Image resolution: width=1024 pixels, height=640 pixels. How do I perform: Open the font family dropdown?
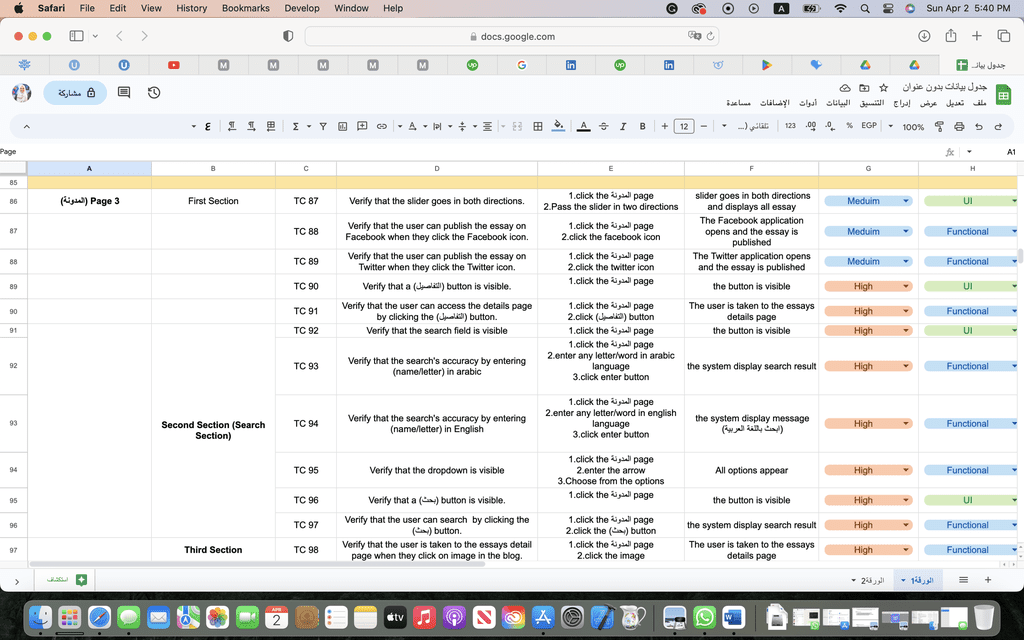(x=748, y=126)
